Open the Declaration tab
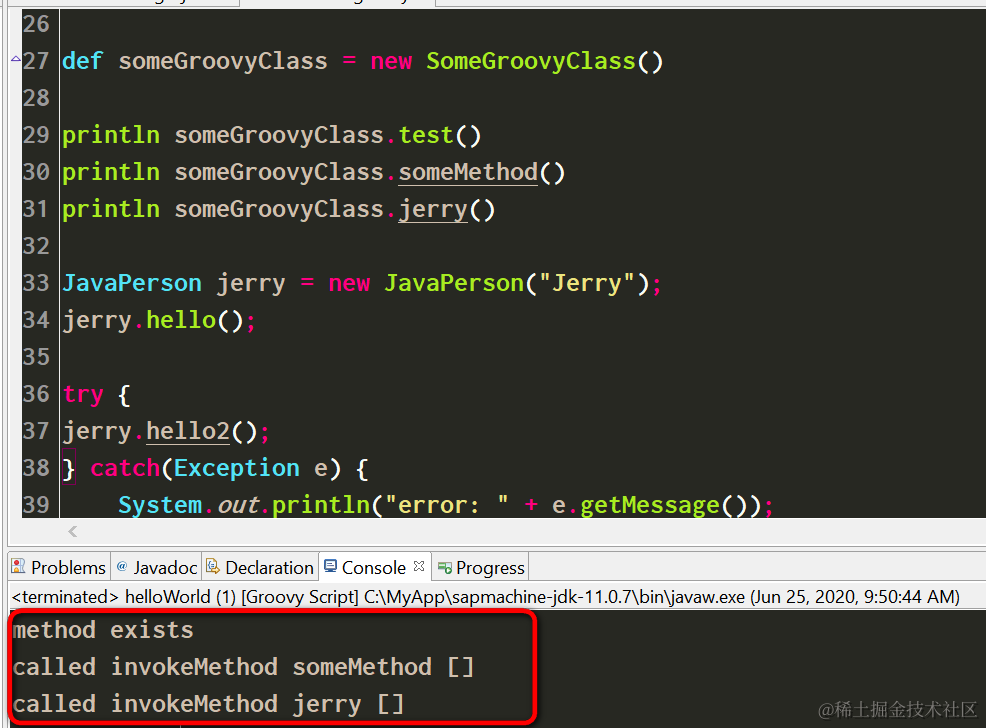 click(x=260, y=567)
